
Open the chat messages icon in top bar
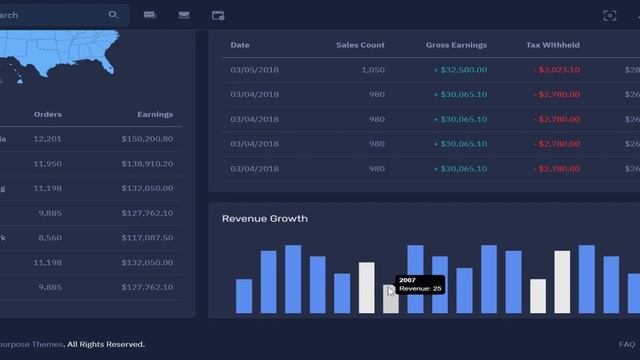pyautogui.click(x=150, y=16)
